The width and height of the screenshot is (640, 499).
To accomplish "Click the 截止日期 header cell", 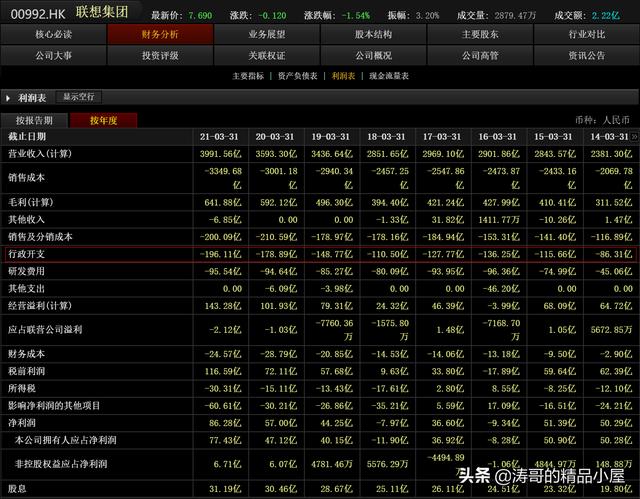I will (x=27, y=137).
